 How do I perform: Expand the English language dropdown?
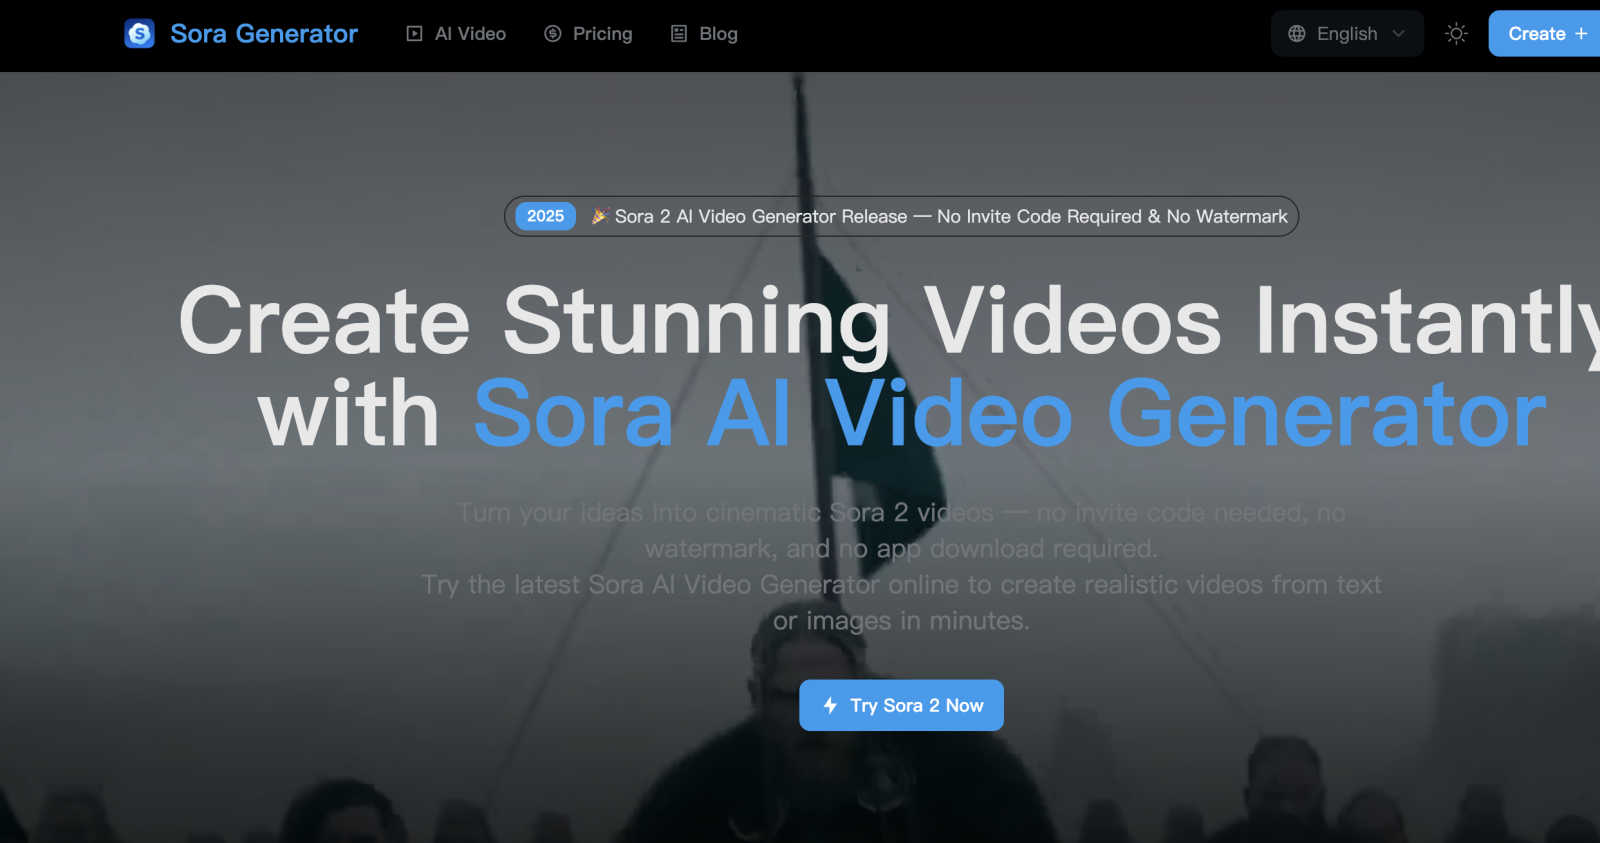pyautogui.click(x=1347, y=34)
